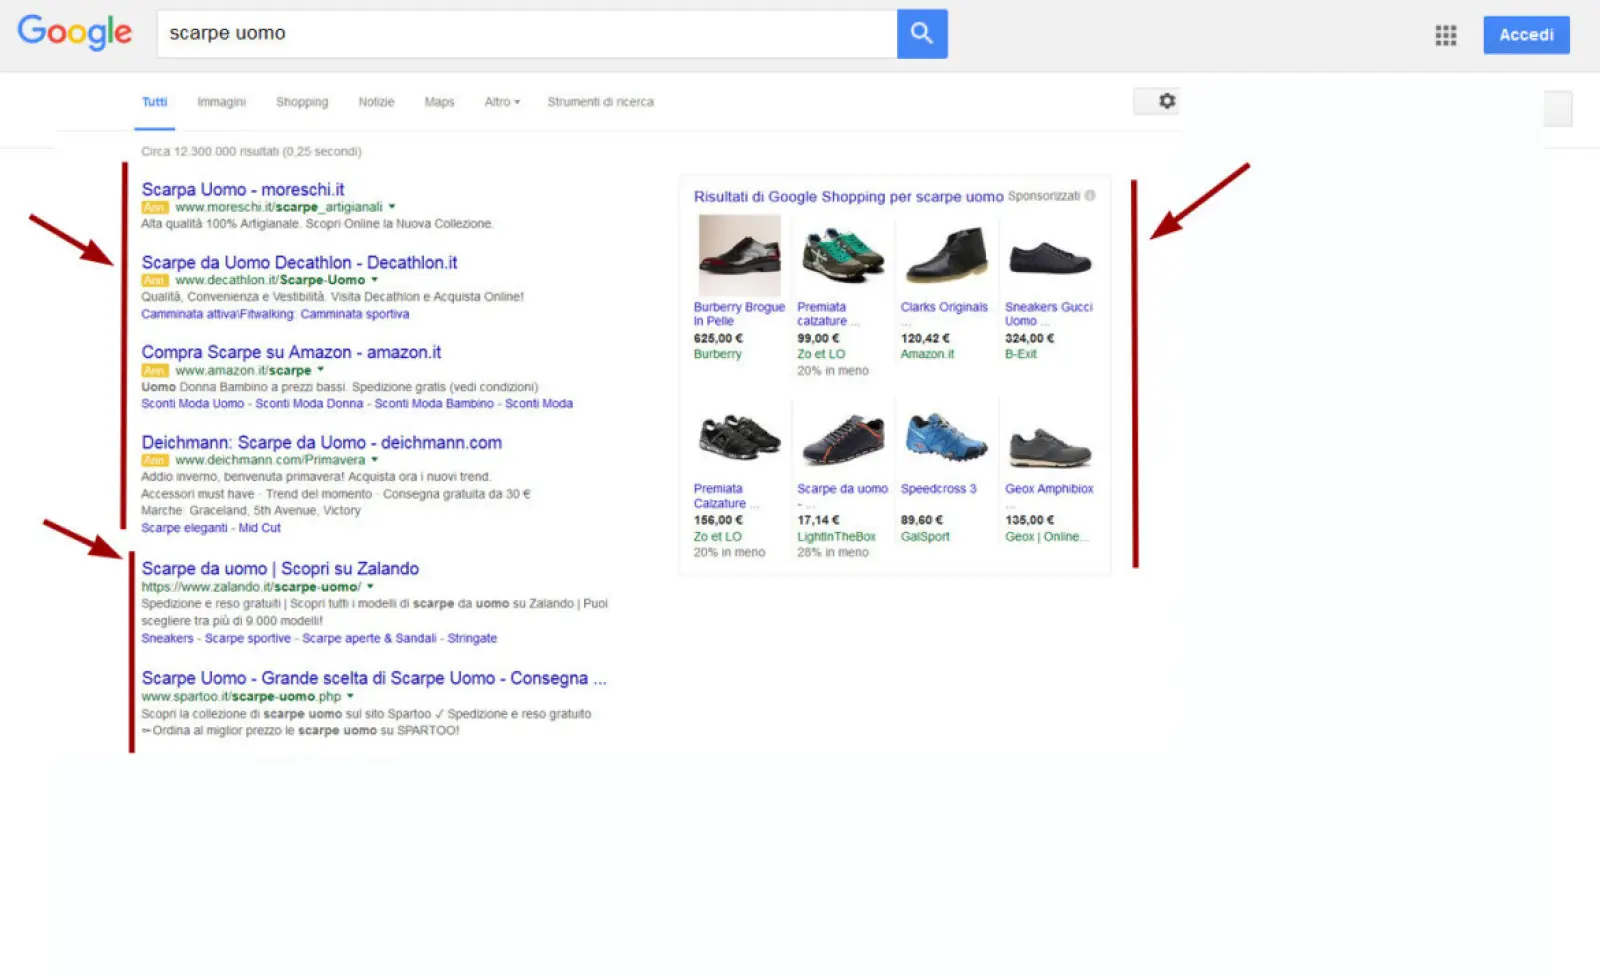This screenshot has width=1600, height=976.
Task: Open the Scarpe sportive sitelink
Action: (x=248, y=638)
